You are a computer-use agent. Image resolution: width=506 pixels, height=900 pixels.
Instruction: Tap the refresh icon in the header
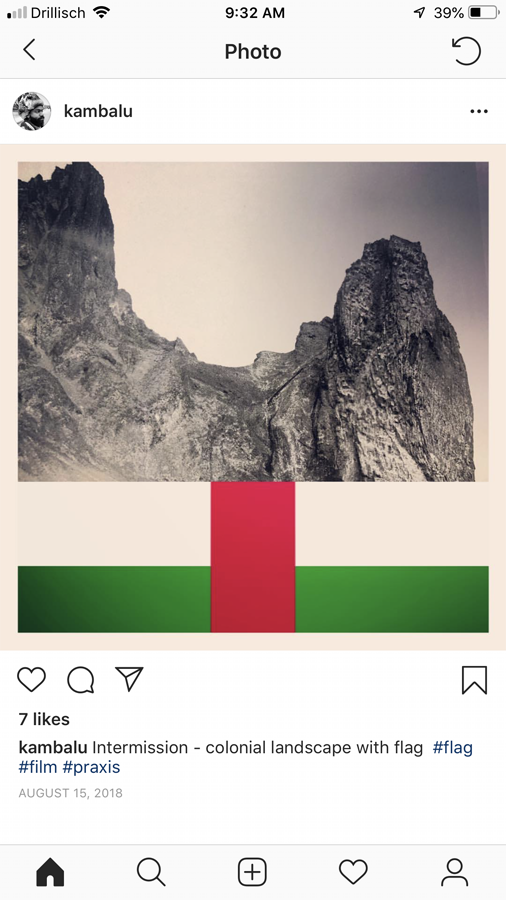466,51
